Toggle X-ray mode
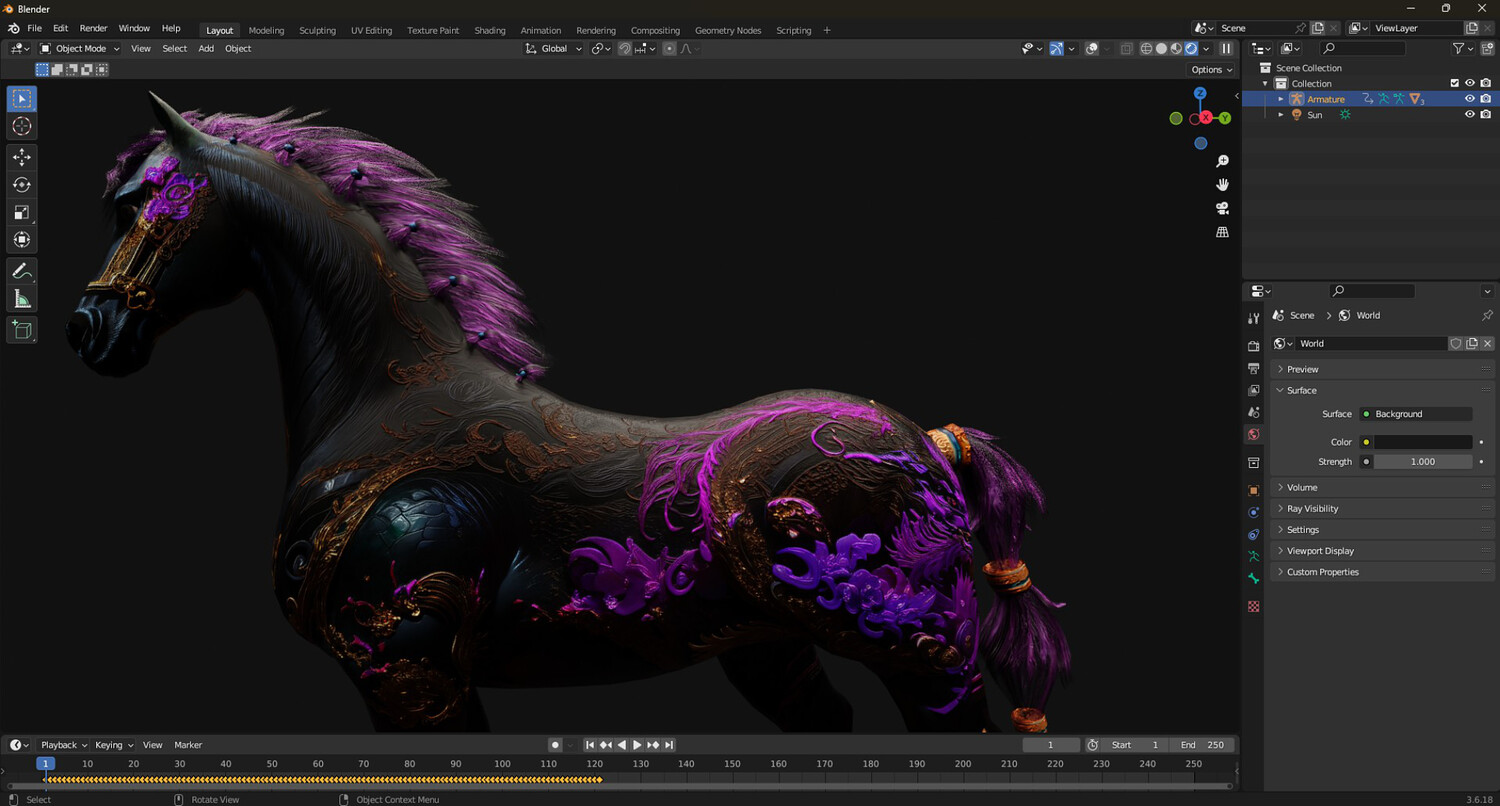 (x=1127, y=48)
